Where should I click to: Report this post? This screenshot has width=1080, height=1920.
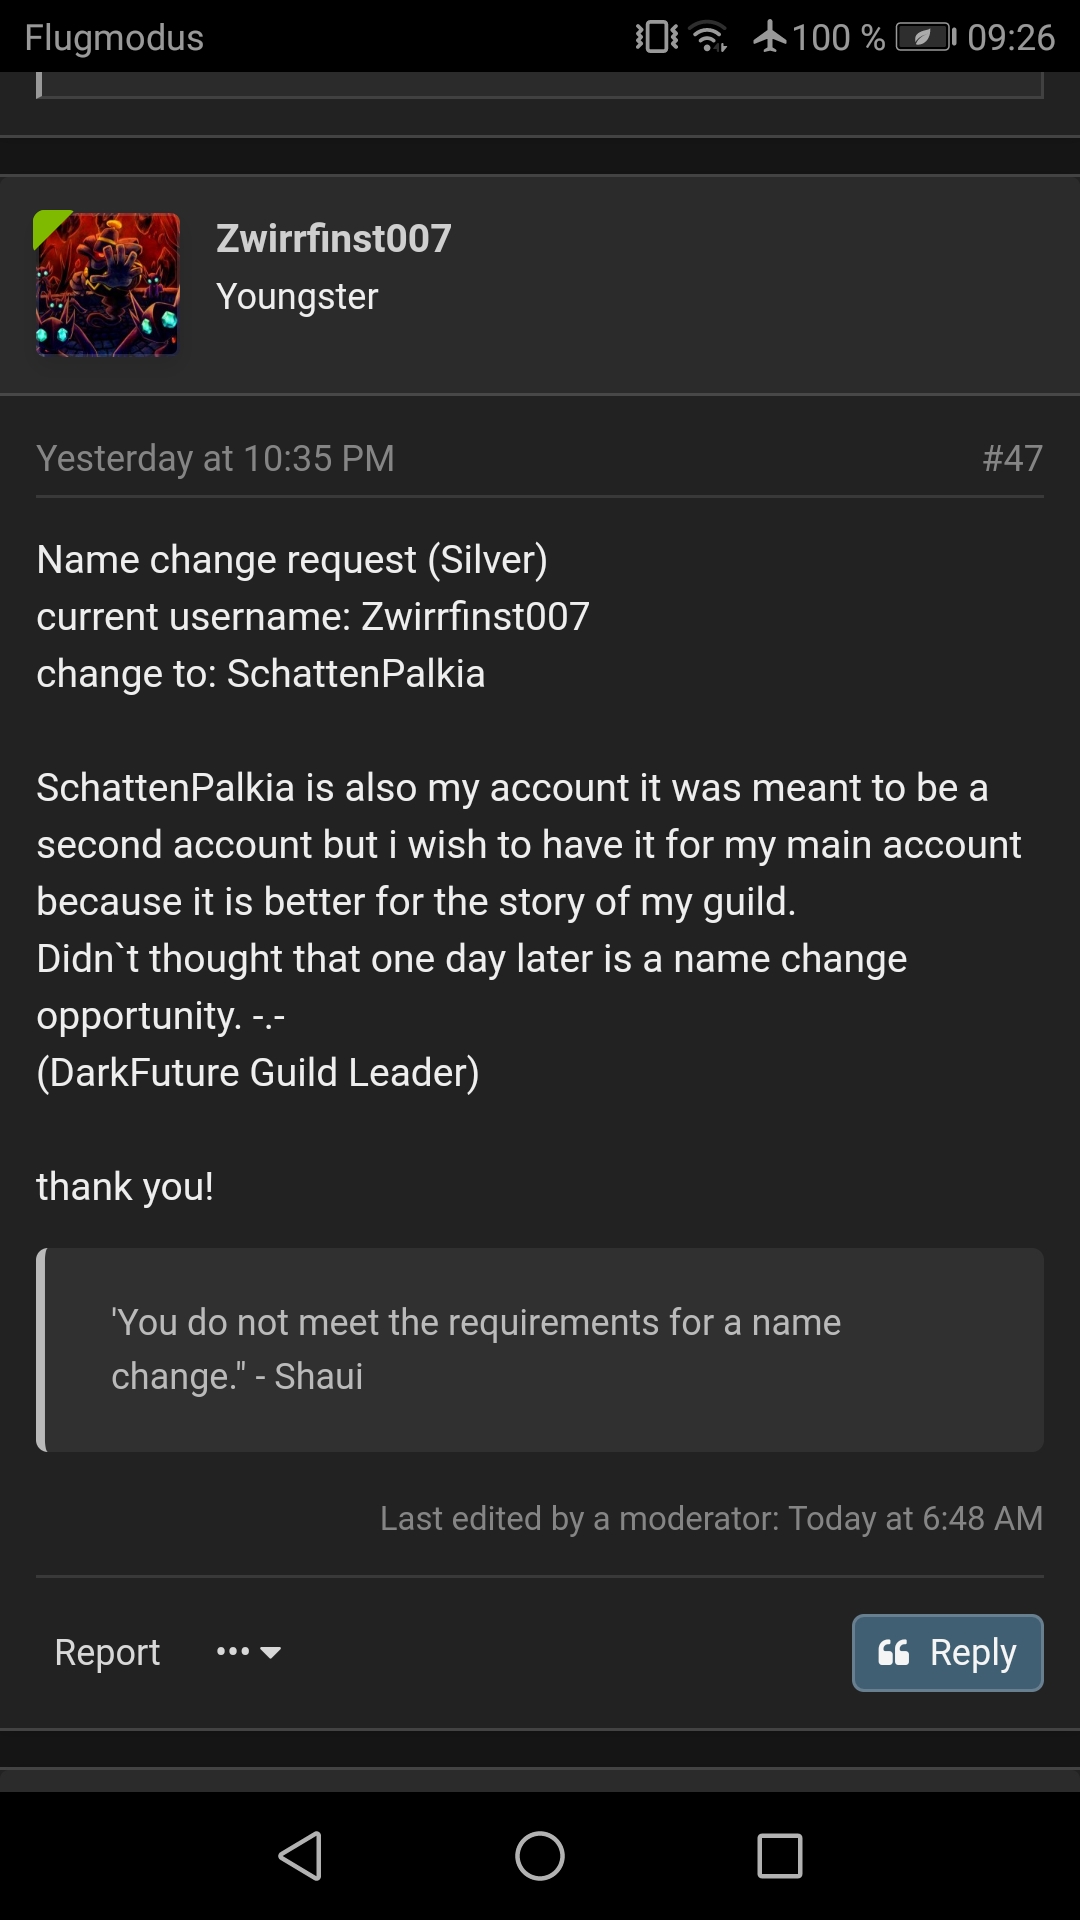click(x=107, y=1652)
